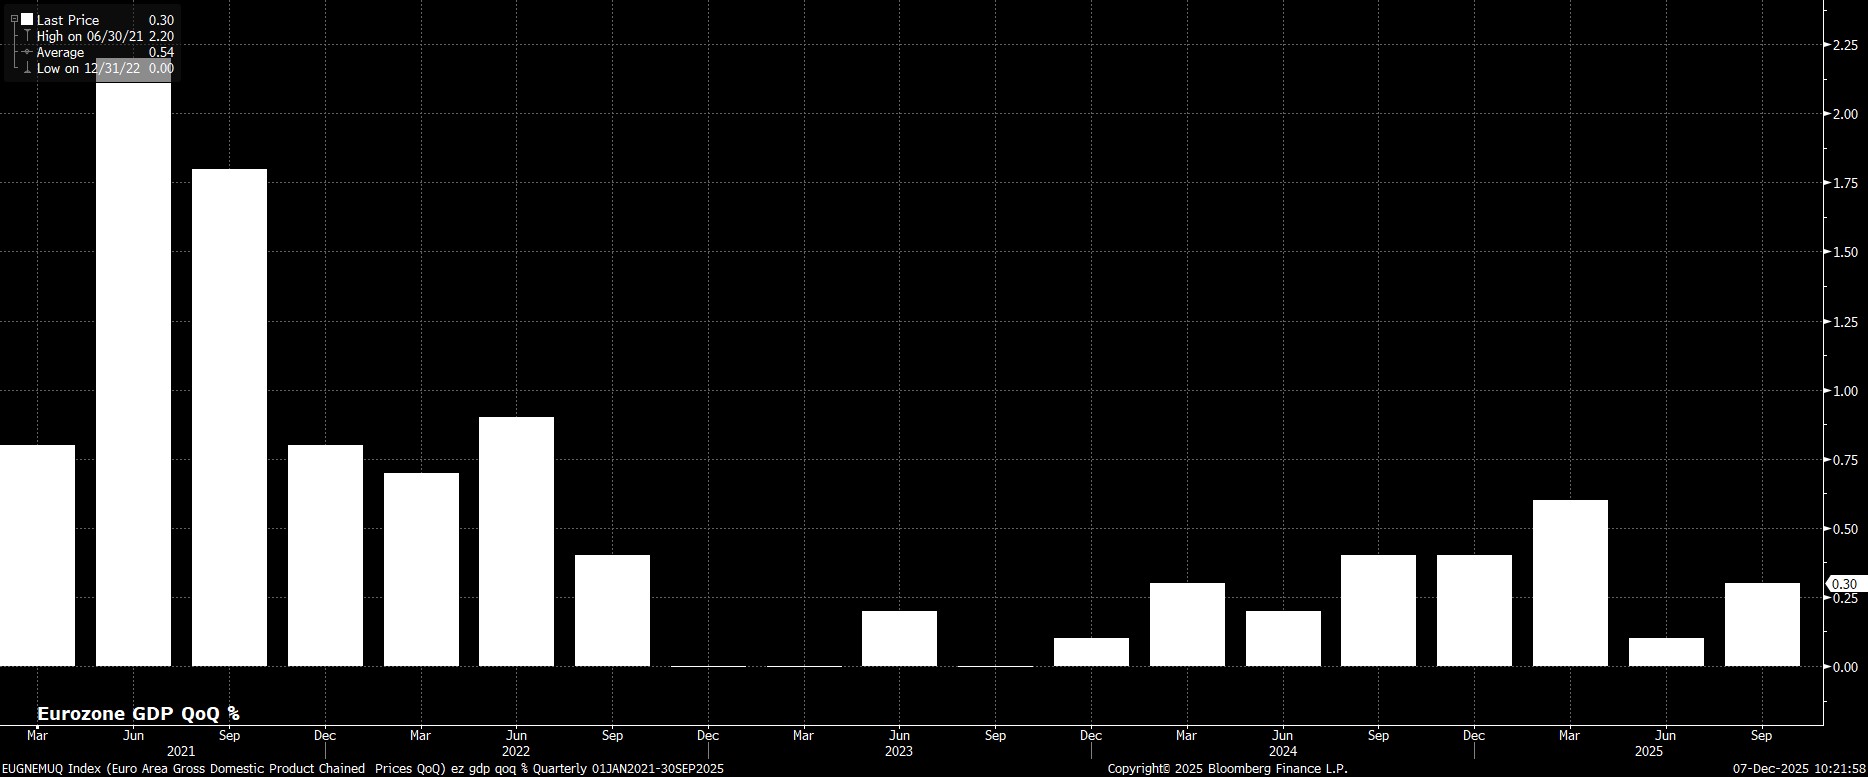
Task: Click the High marker icon in legend
Action: 27,36
